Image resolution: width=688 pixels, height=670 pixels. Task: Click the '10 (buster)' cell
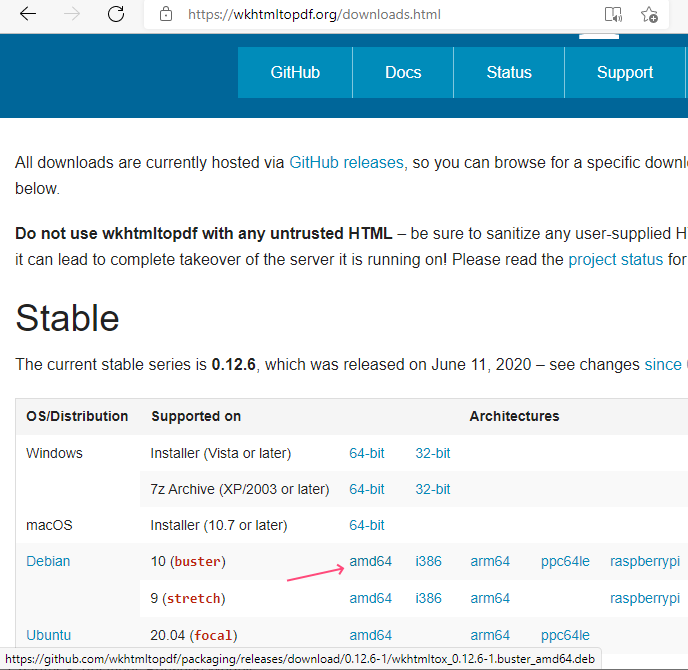(x=188, y=561)
